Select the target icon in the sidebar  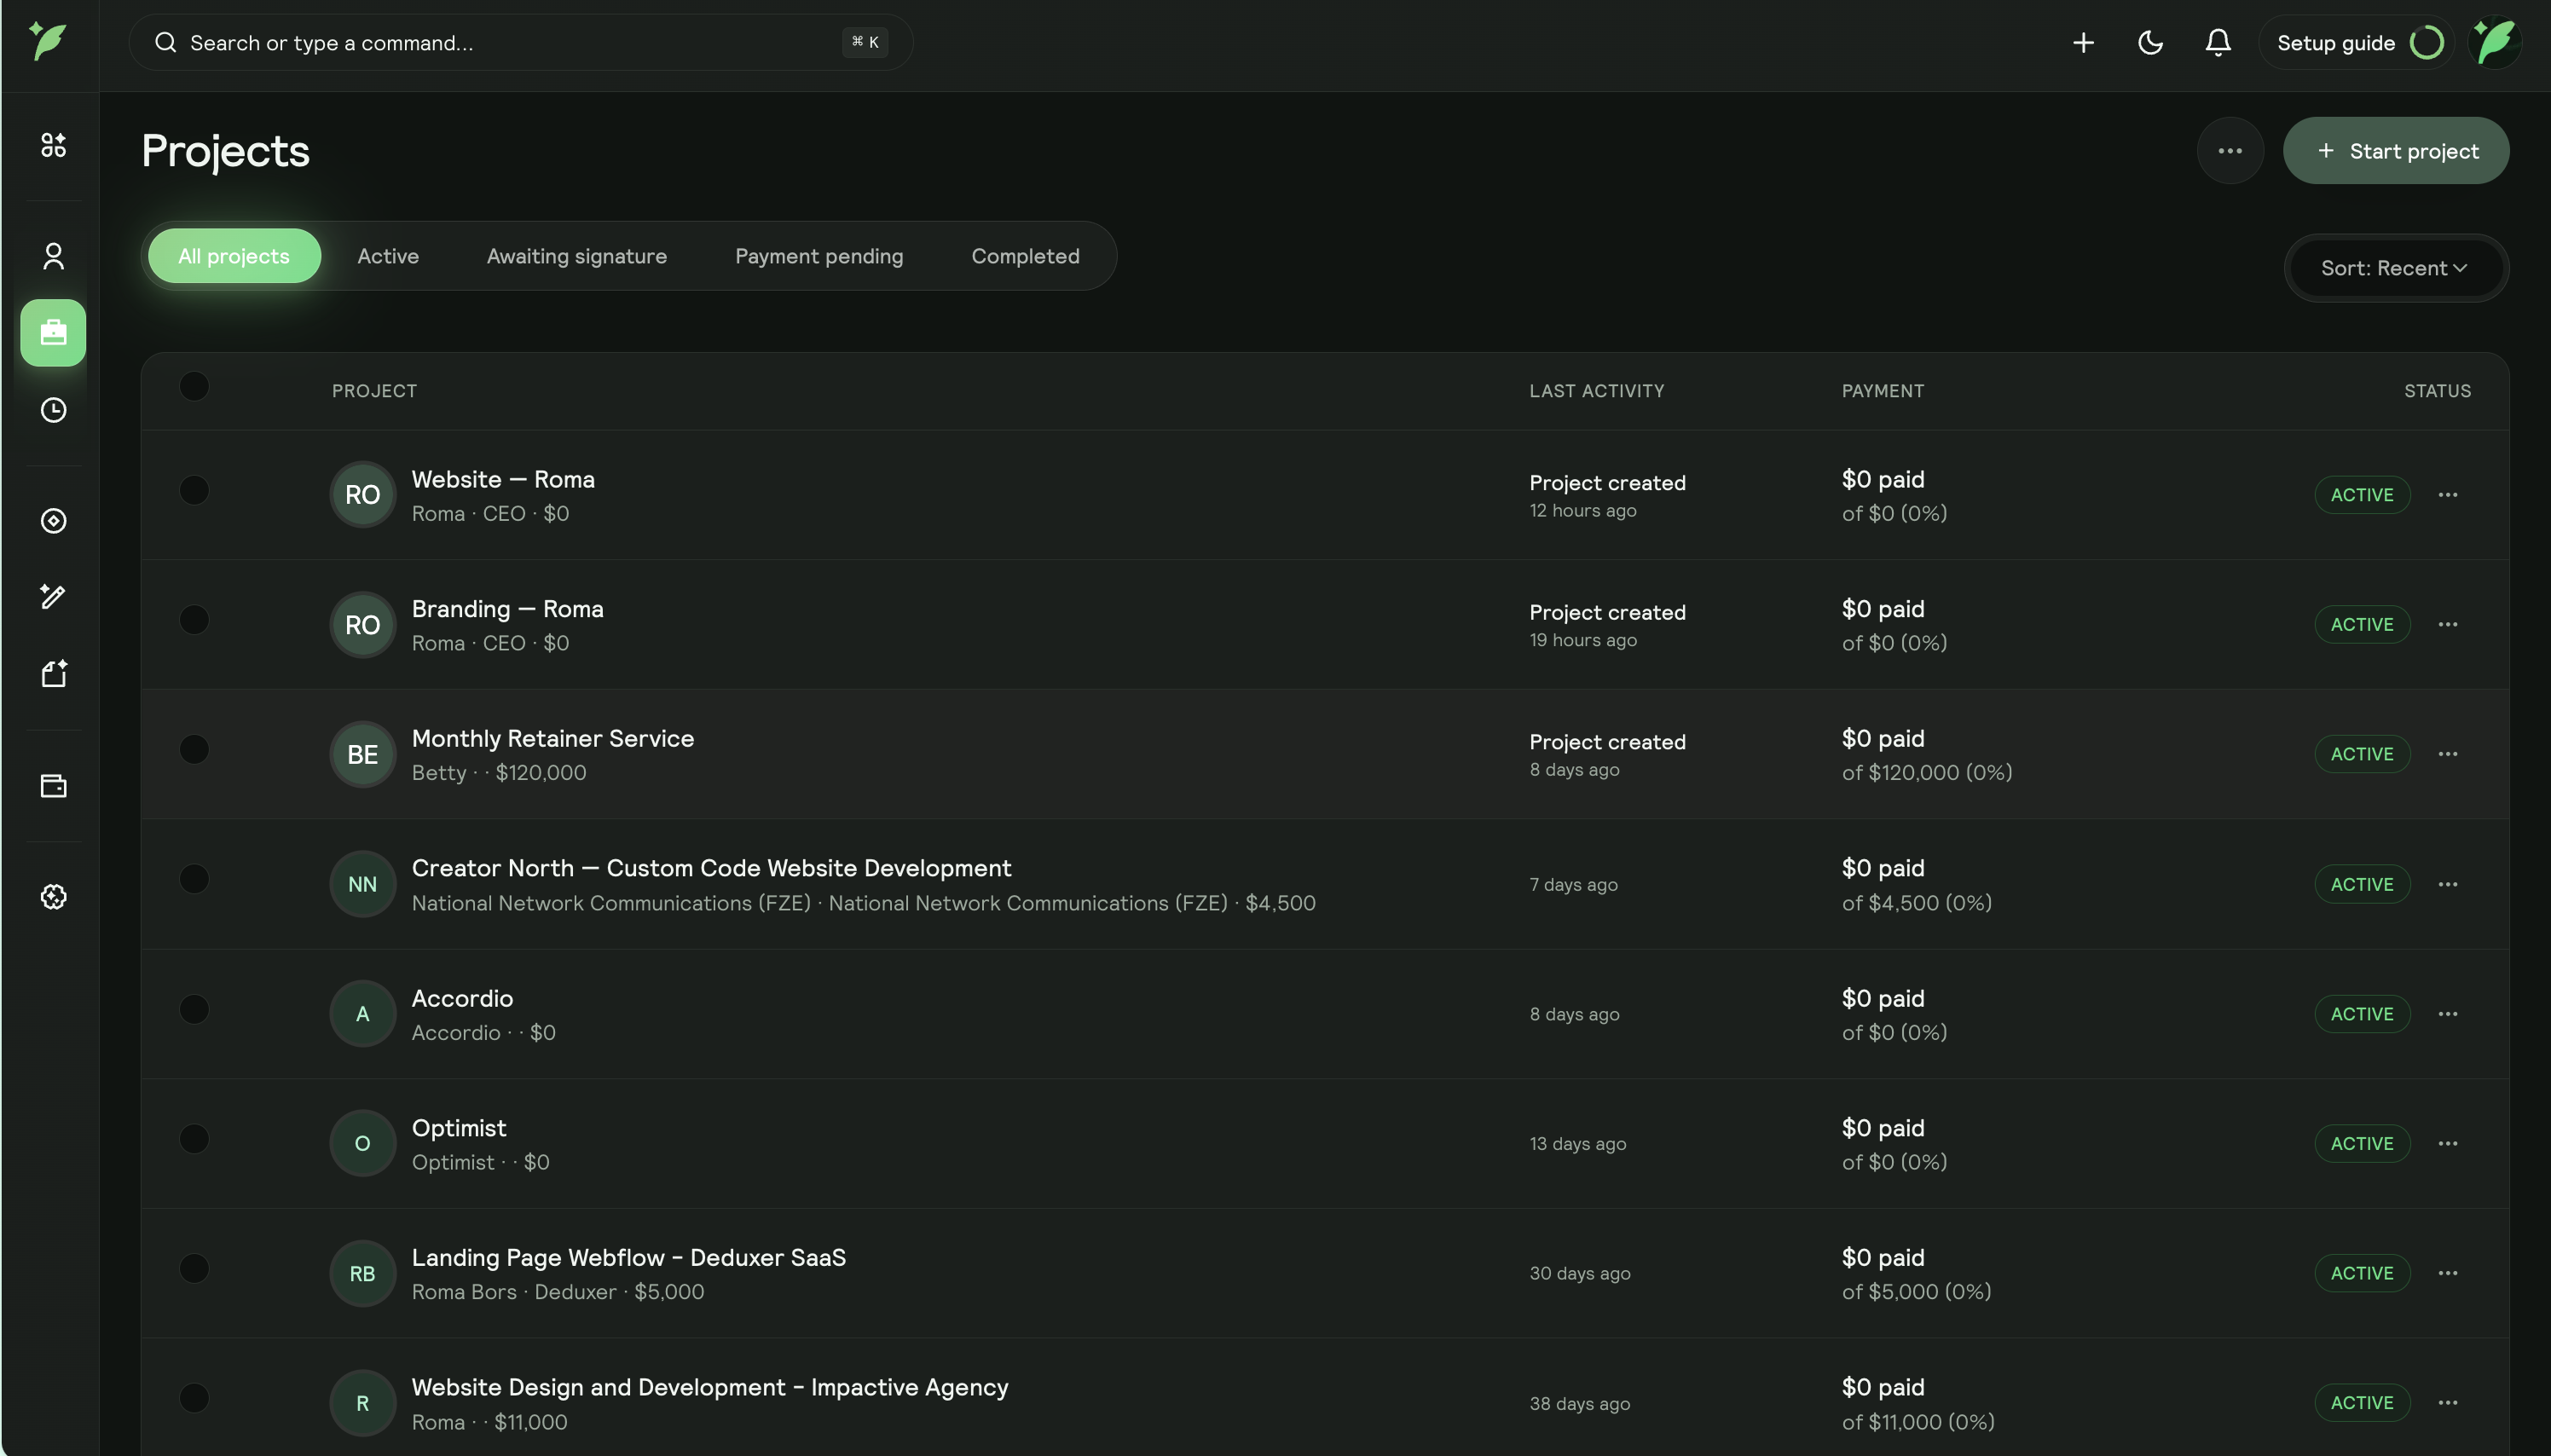pos(53,519)
